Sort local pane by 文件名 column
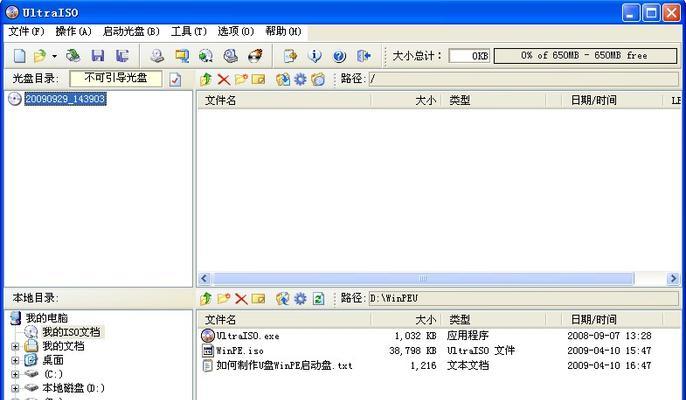686x400 pixels. pyautogui.click(x=284, y=320)
